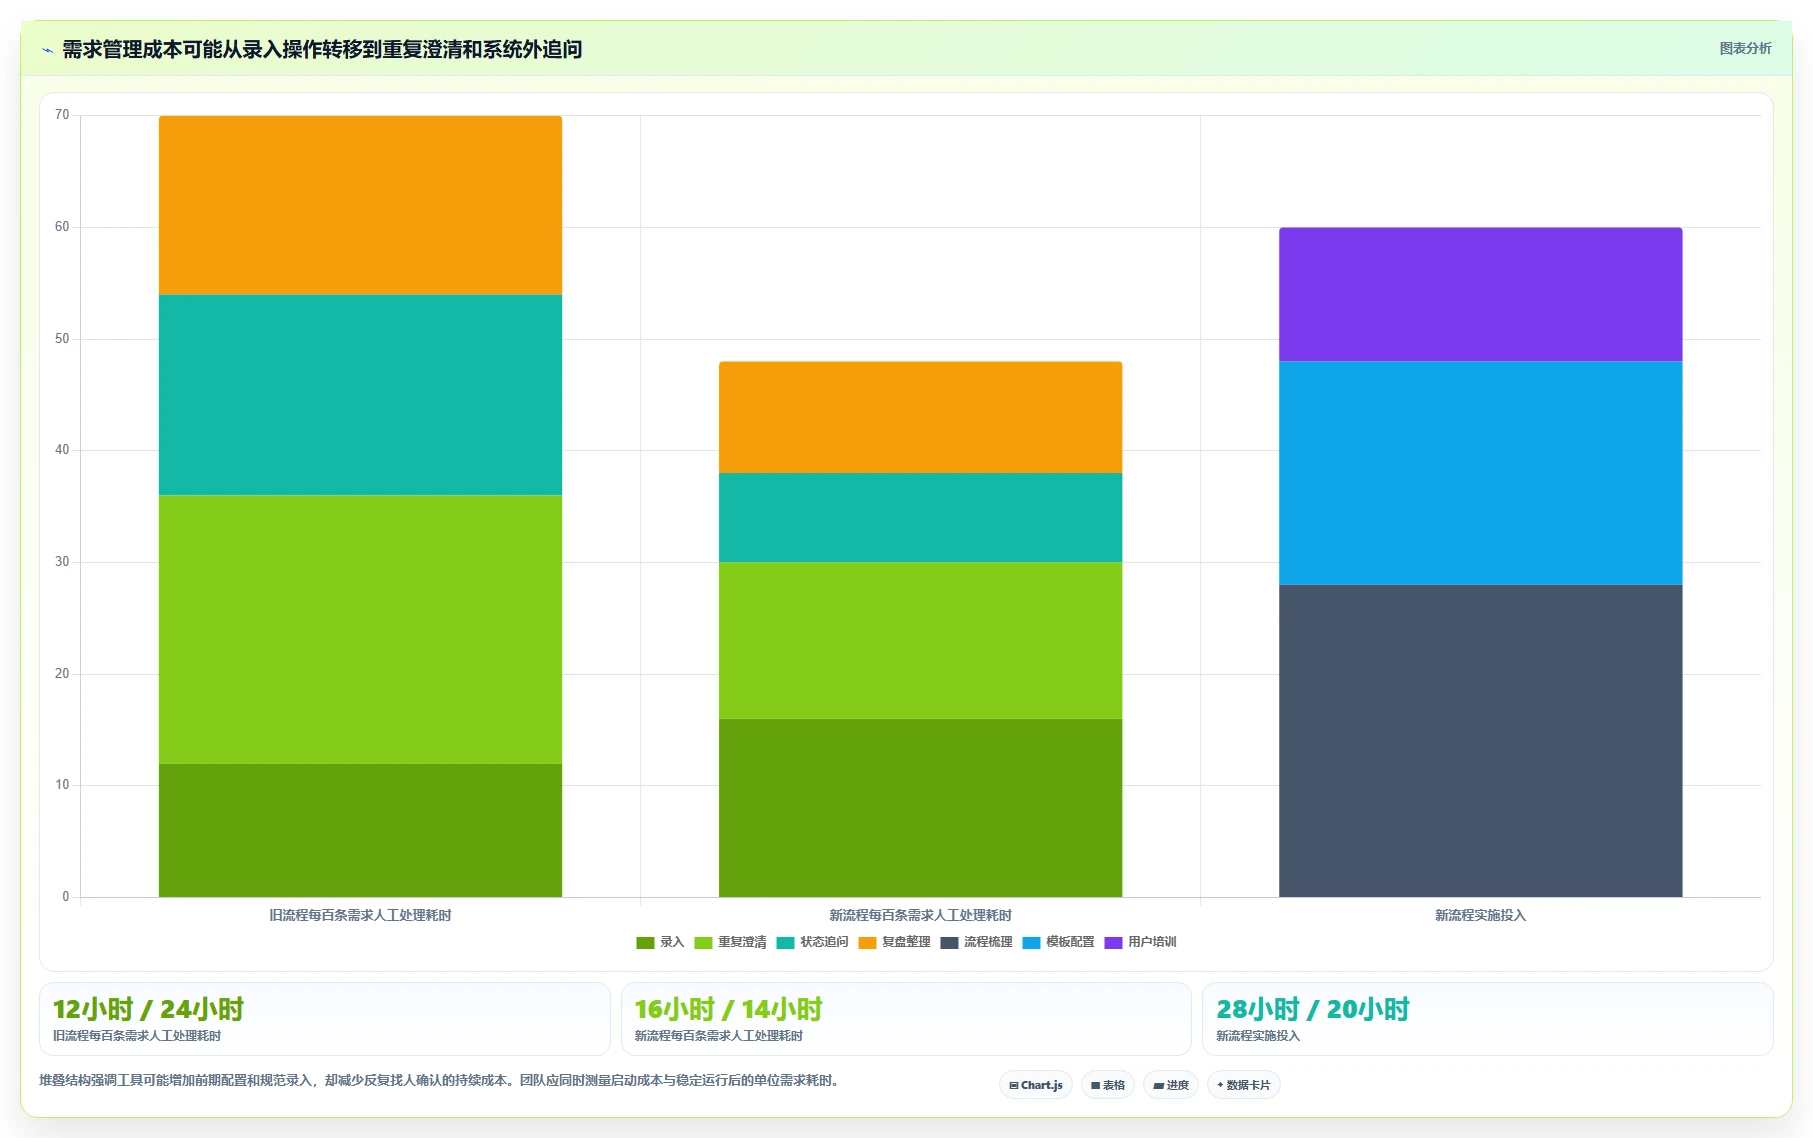
Task: Toggle the 重复澄清 legend entry
Action: coord(730,942)
